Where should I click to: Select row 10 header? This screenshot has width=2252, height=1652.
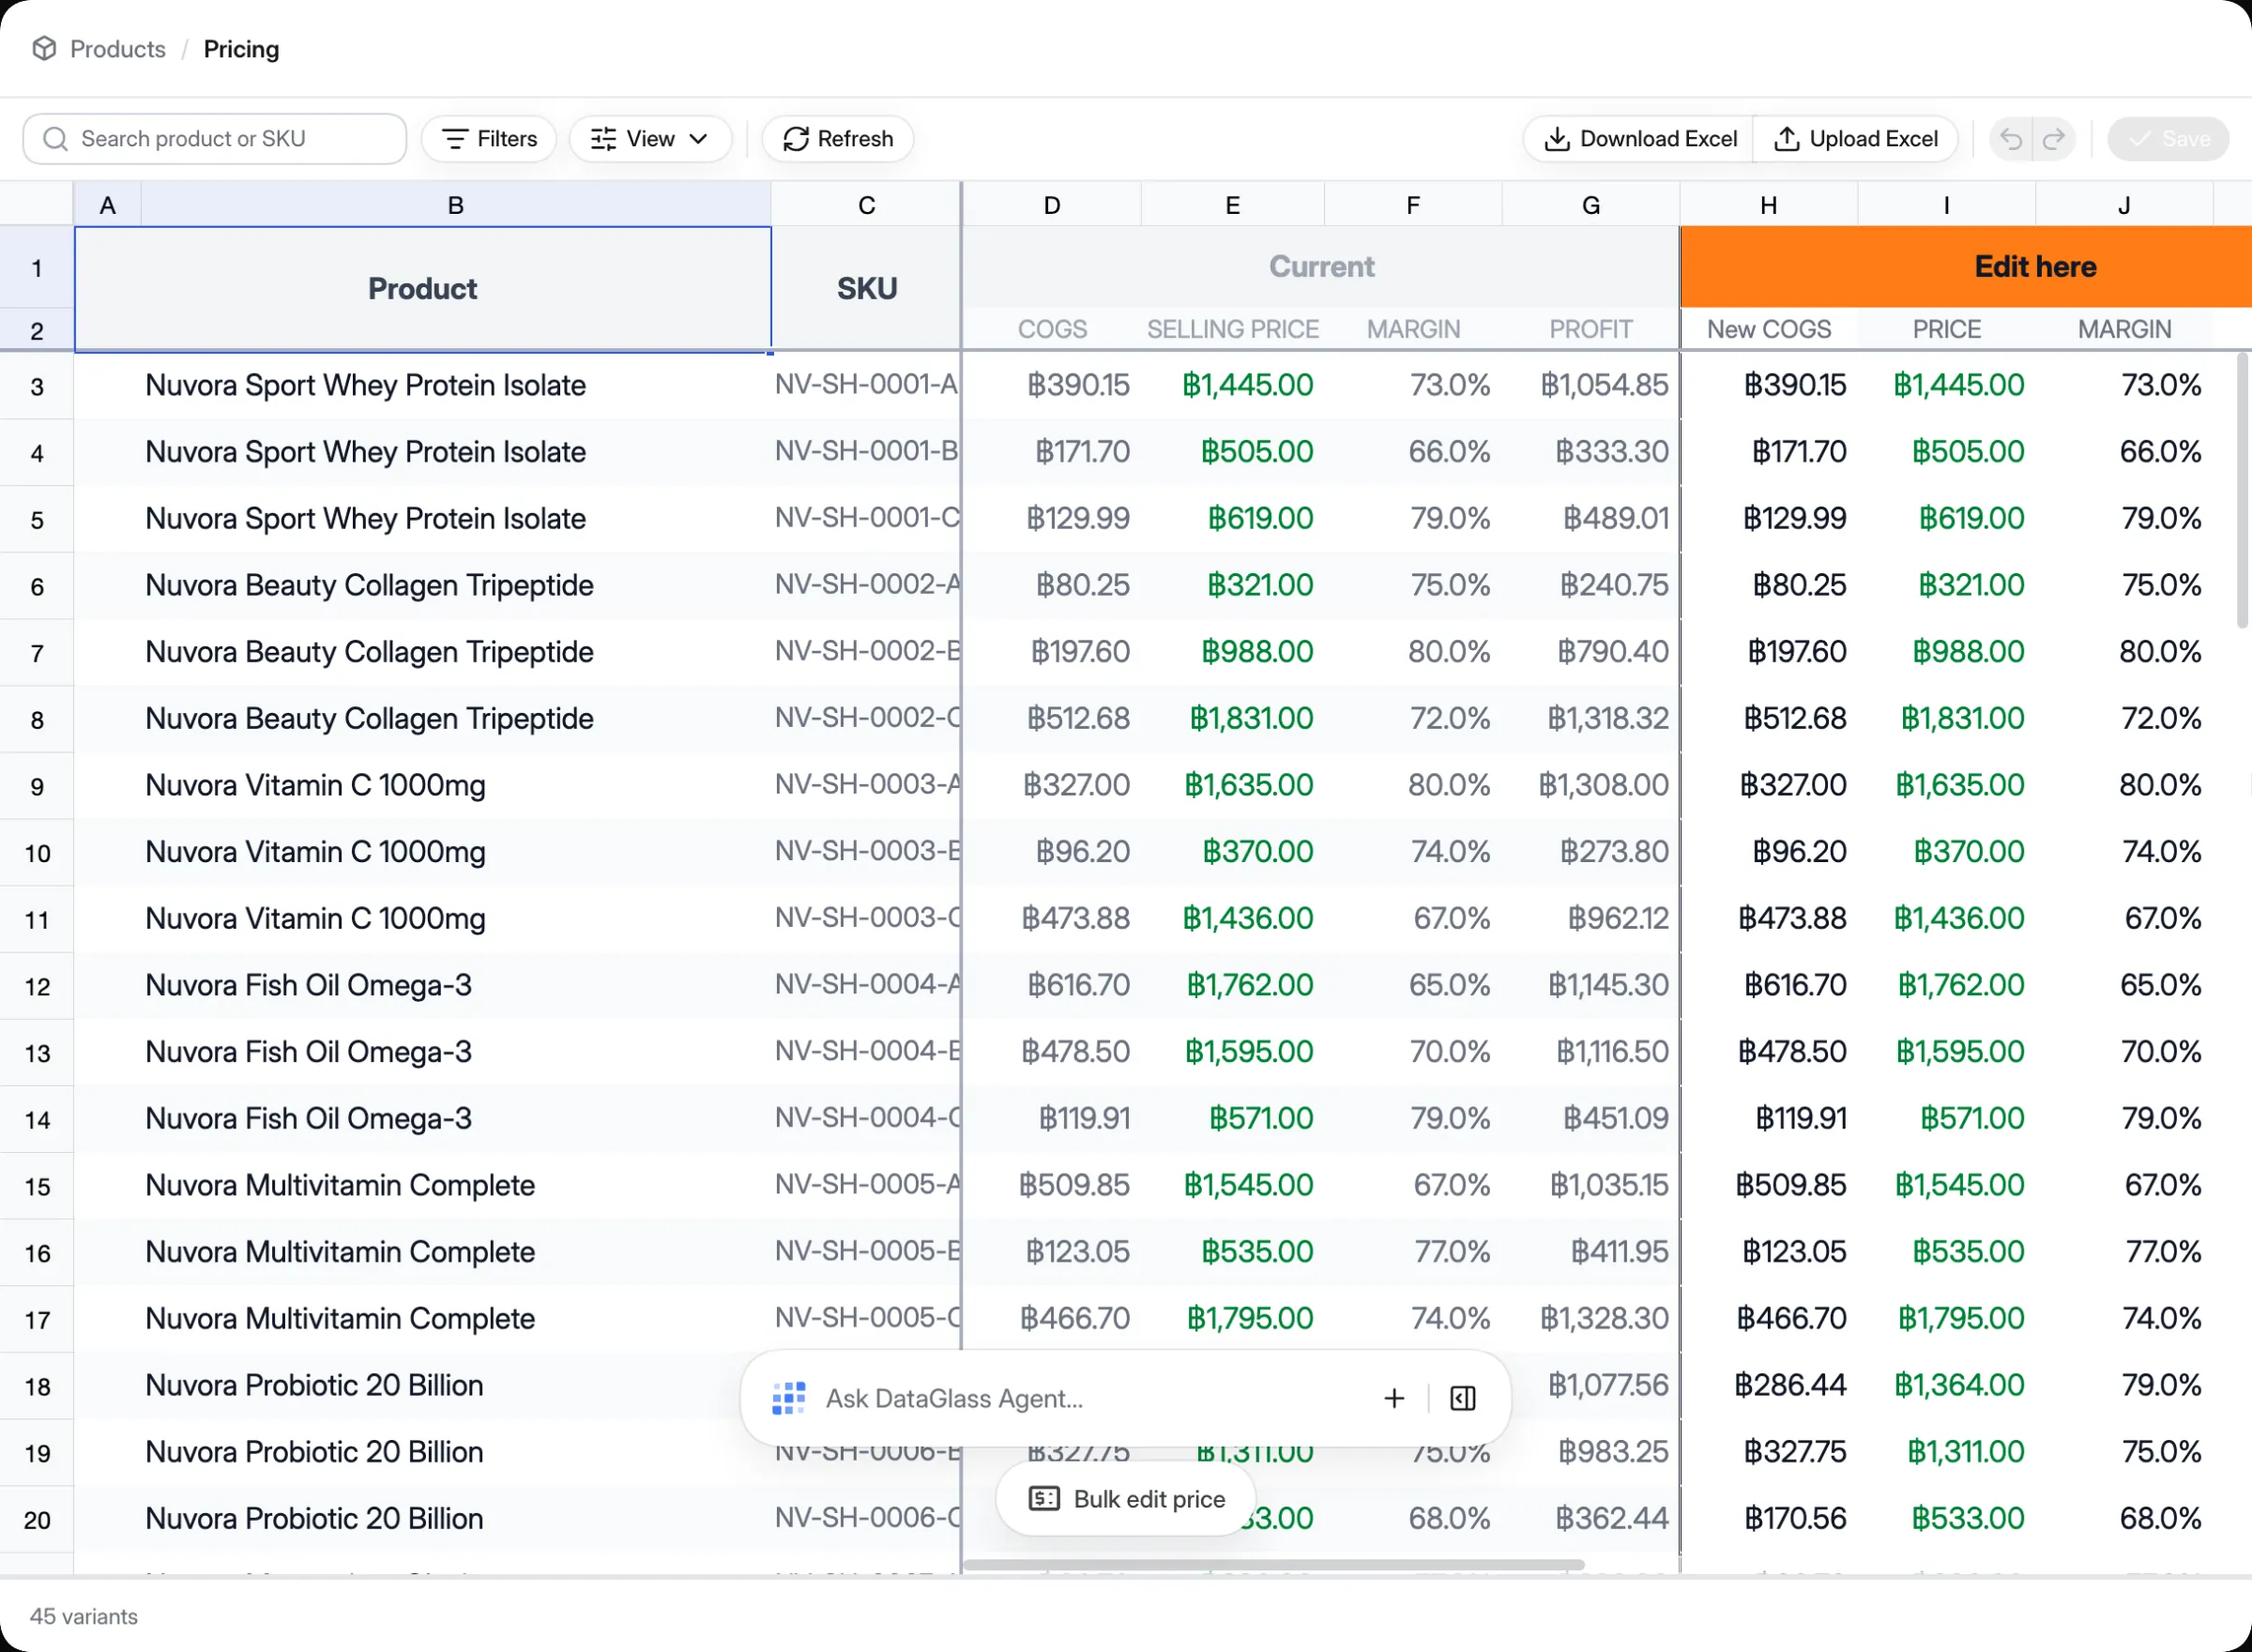click(x=37, y=853)
